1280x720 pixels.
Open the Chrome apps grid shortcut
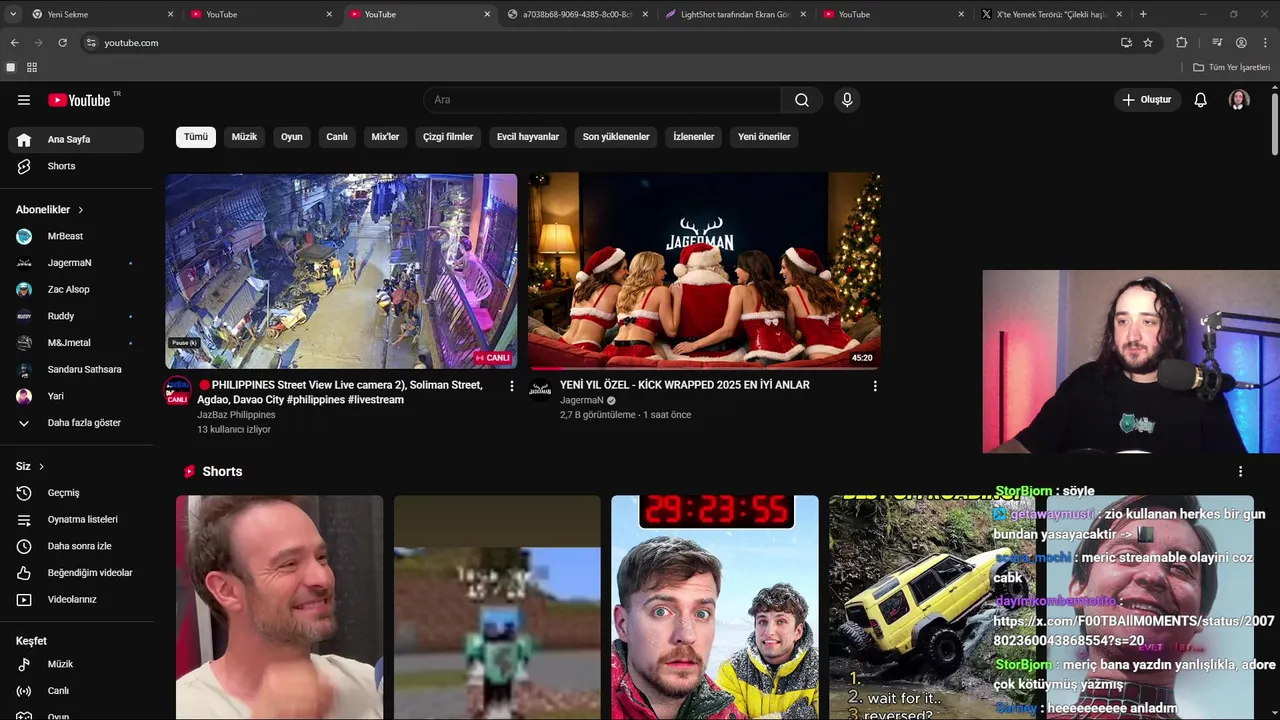pyautogui.click(x=32, y=67)
